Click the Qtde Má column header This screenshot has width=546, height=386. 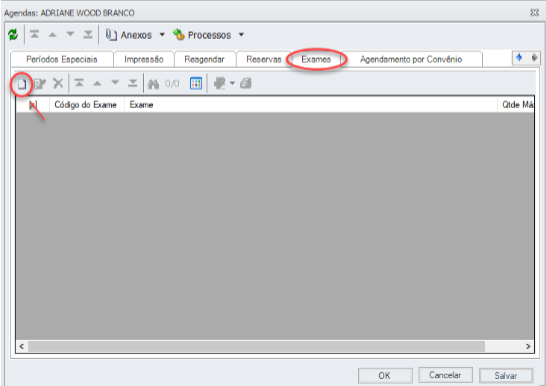tap(516, 105)
